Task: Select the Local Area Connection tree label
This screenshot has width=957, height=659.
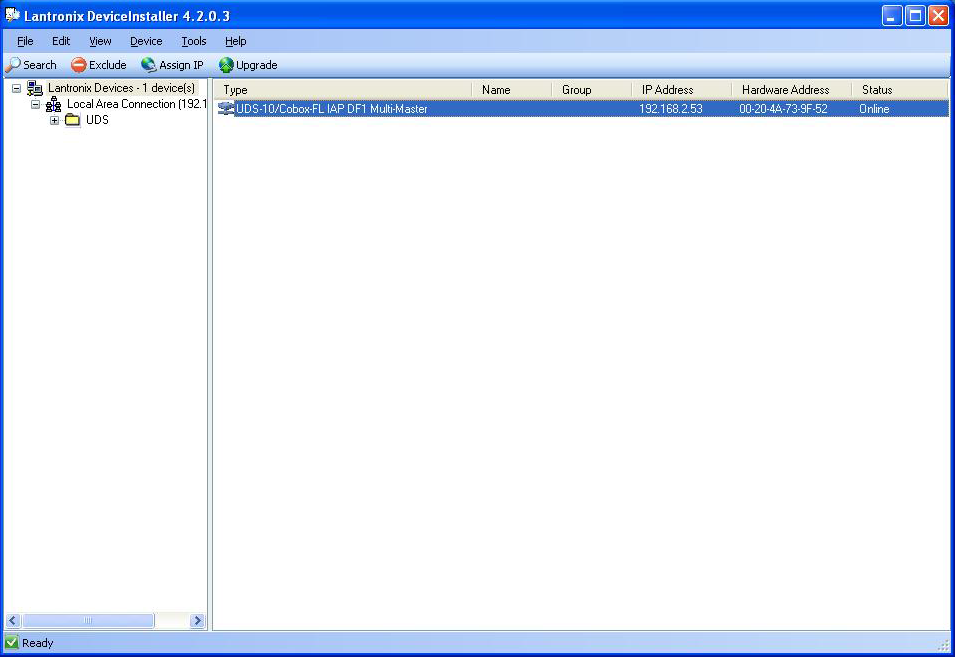Action: pyautogui.click(x=137, y=104)
